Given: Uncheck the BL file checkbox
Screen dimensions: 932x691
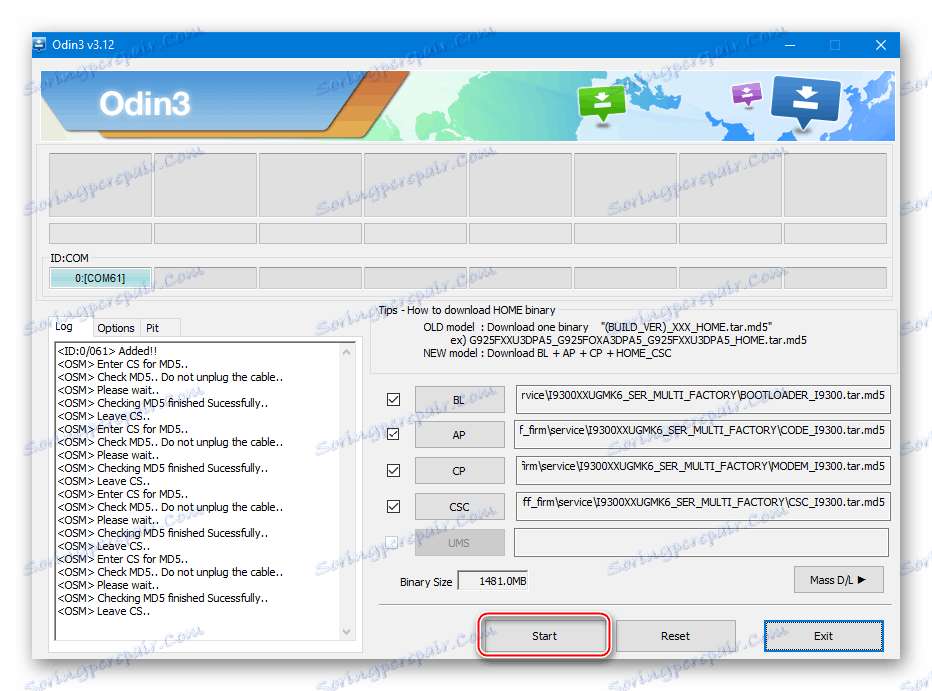Looking at the screenshot, I should pos(393,399).
